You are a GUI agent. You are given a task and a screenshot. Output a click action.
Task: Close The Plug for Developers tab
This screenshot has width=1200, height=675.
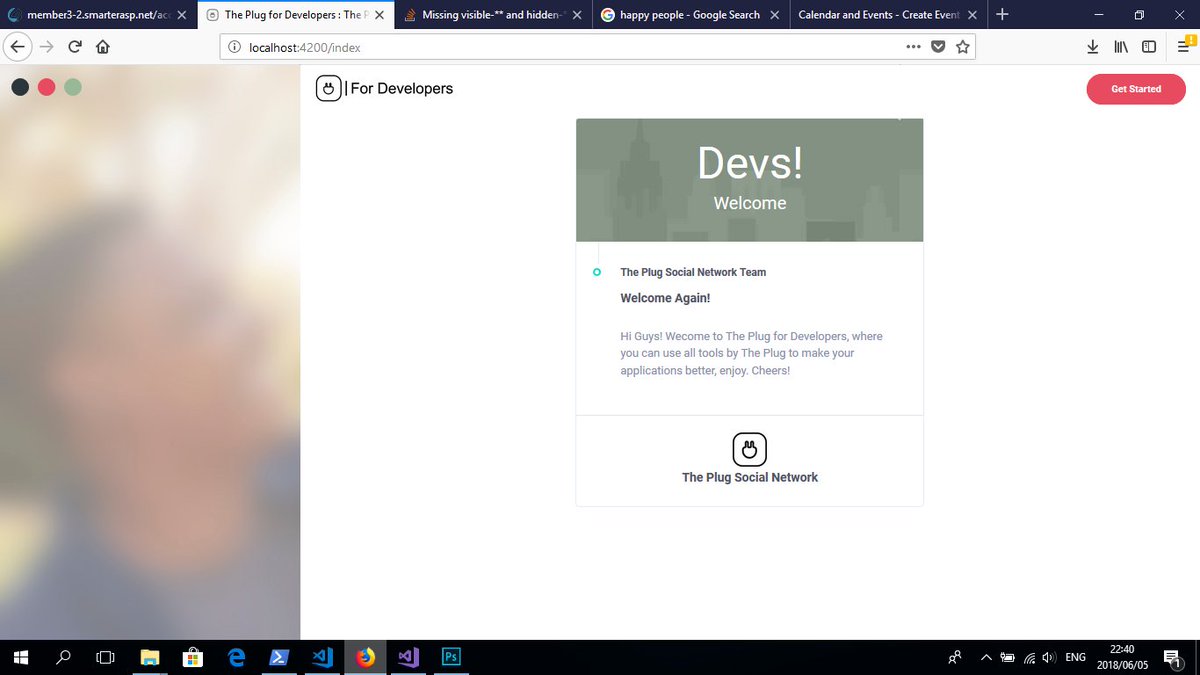point(379,15)
